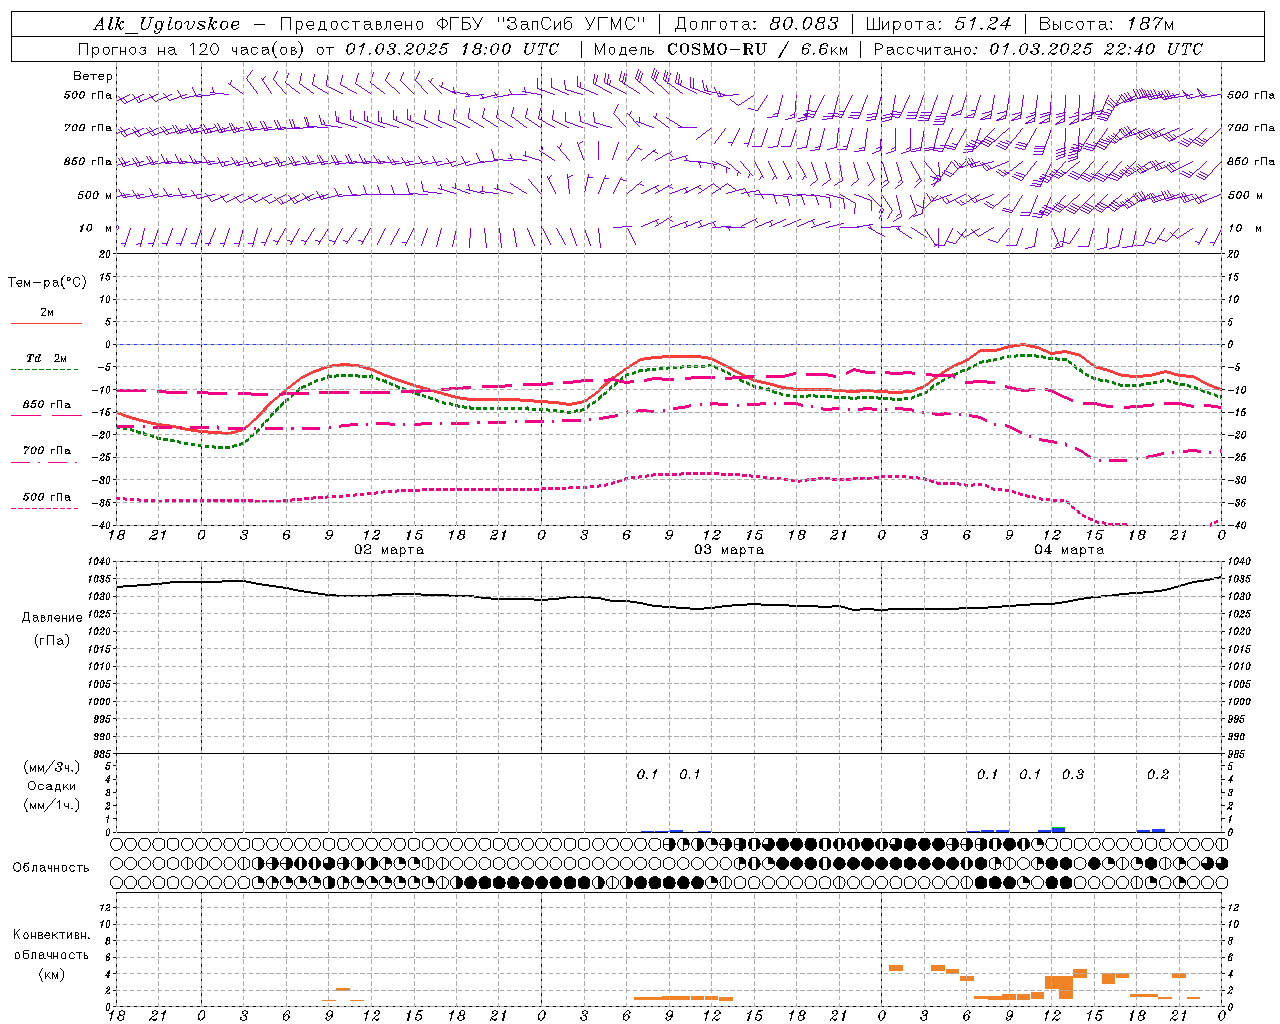
Task: Click the Рассчитано: 01.03.2025 22:40 UTC text
Action: click(1038, 49)
